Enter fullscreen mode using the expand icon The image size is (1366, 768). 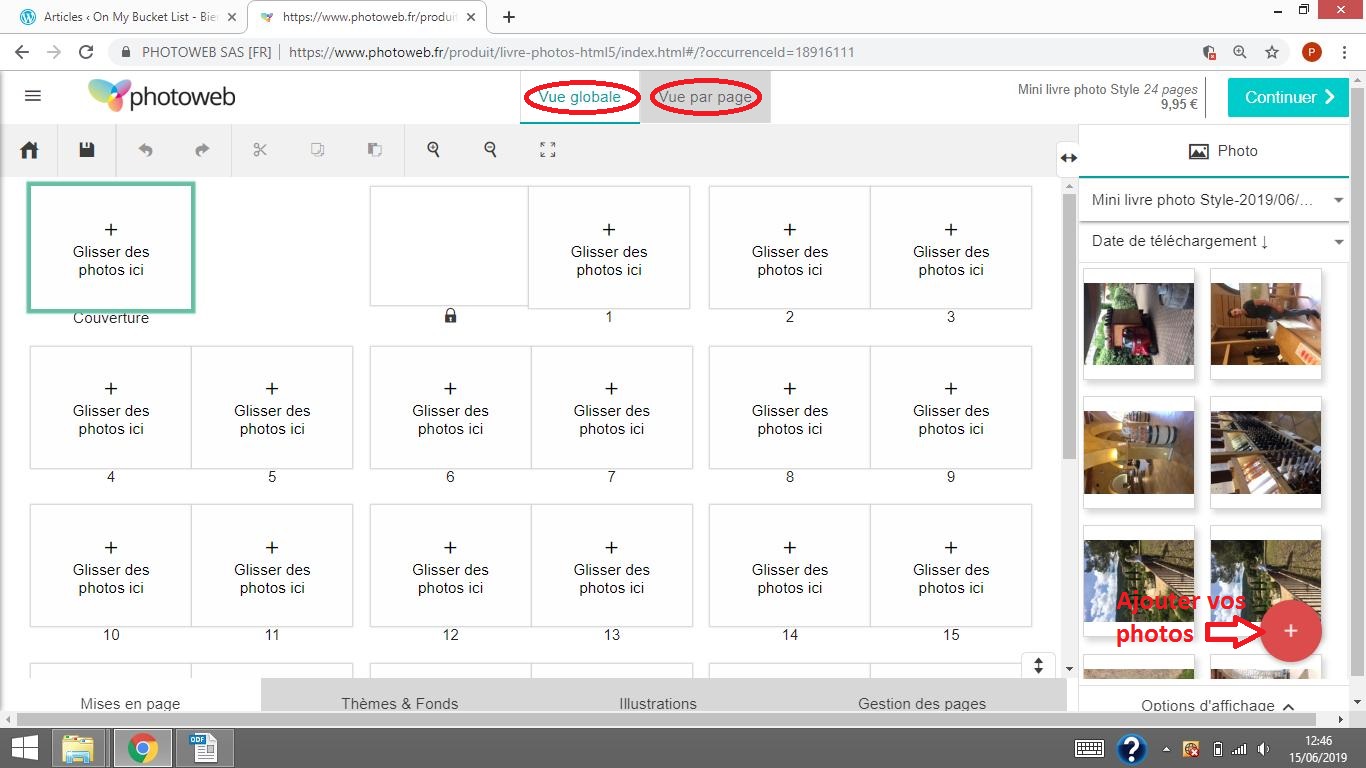[547, 150]
